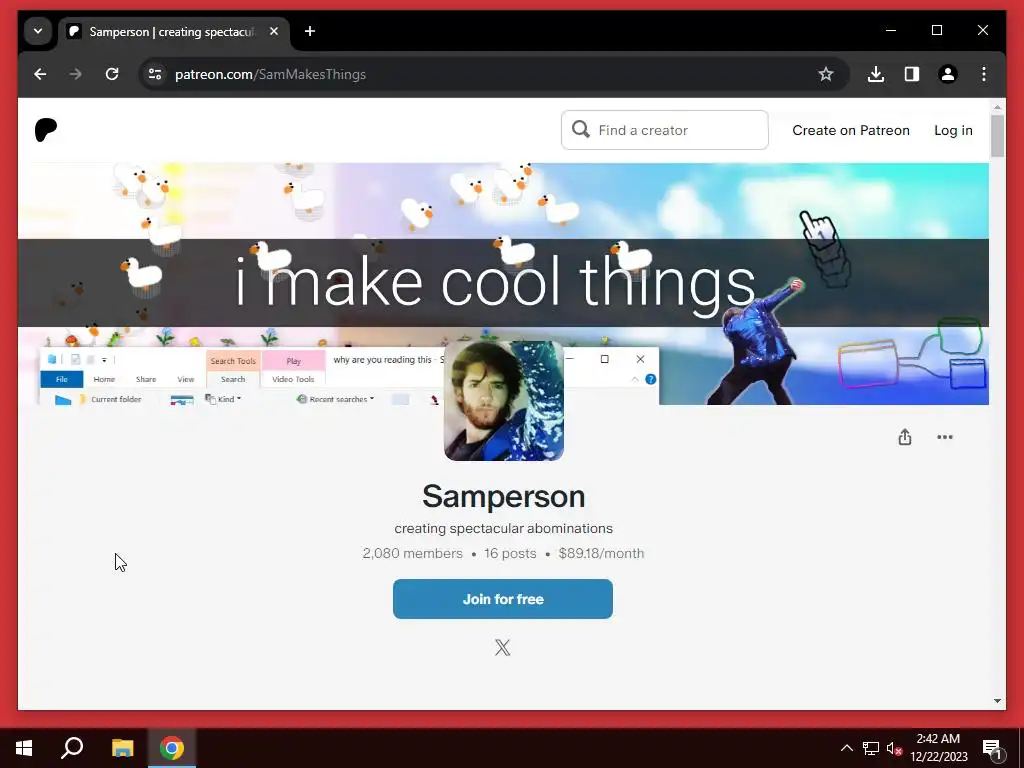Click the '$89.18/month' text
Image resolution: width=1024 pixels, height=768 pixels.
coord(601,553)
